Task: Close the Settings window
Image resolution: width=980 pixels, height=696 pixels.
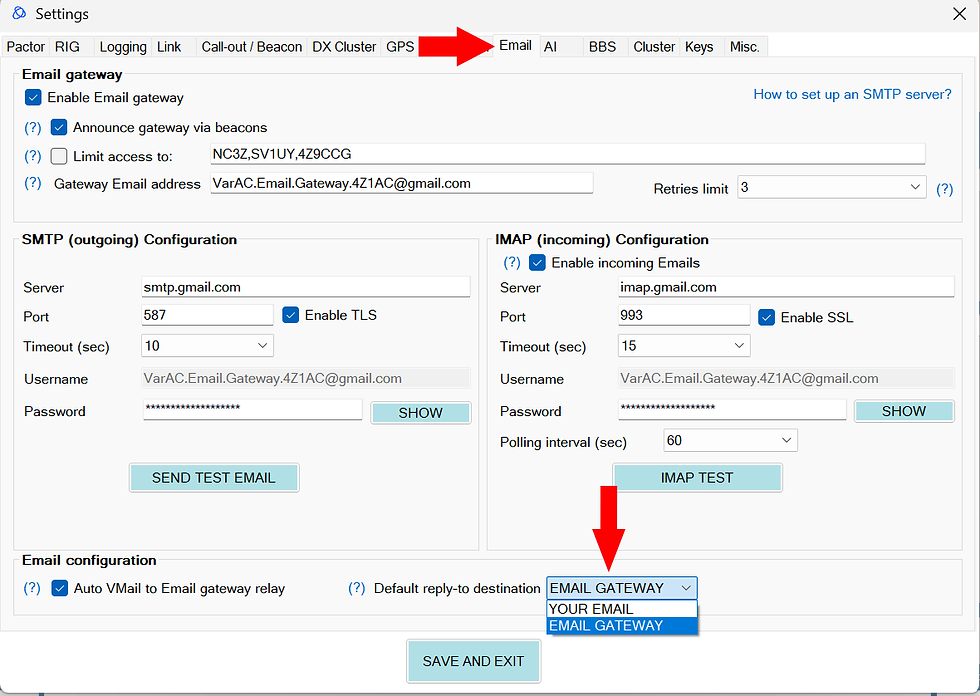Action: pyautogui.click(x=959, y=14)
